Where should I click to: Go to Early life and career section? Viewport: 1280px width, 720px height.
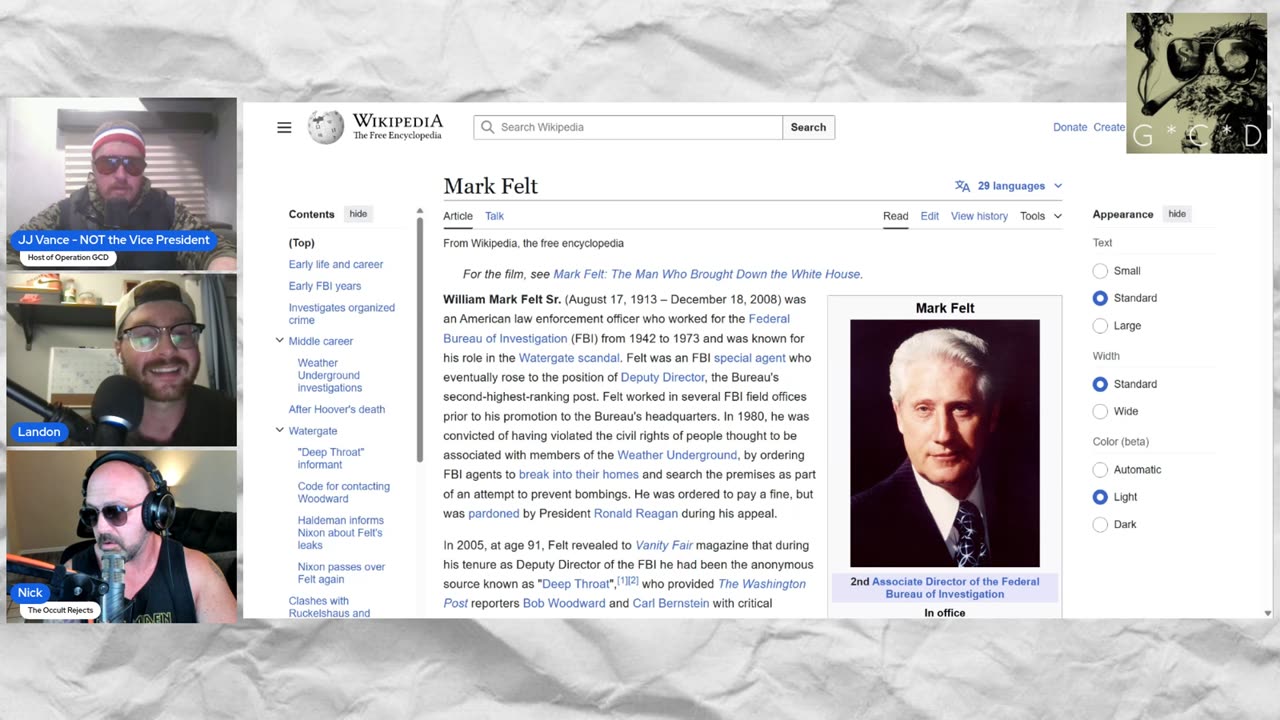(336, 264)
